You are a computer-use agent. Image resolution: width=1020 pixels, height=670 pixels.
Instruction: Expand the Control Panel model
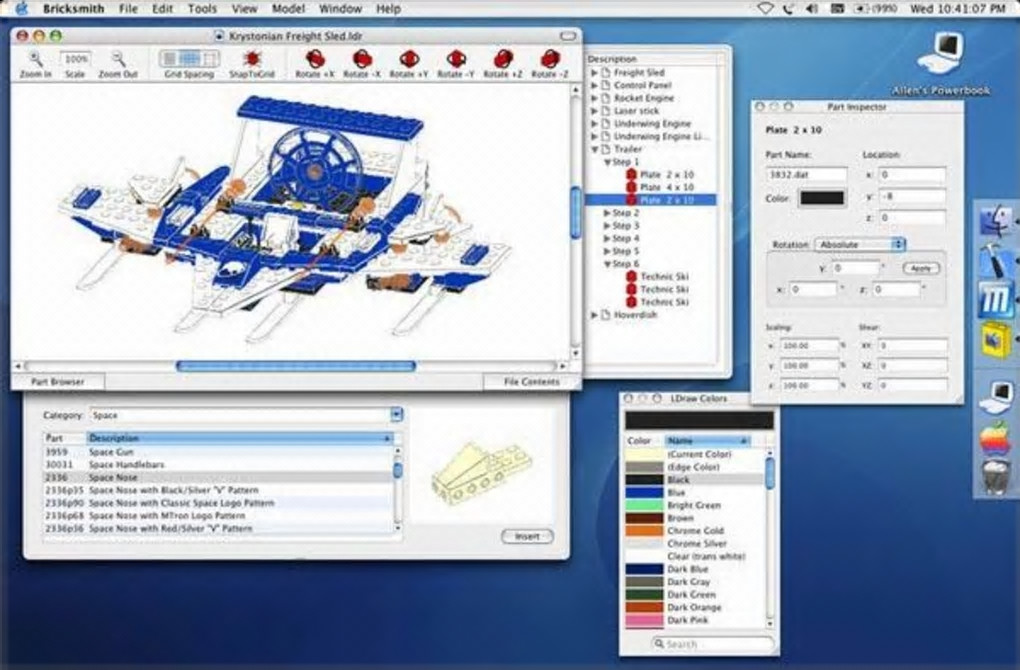595,85
